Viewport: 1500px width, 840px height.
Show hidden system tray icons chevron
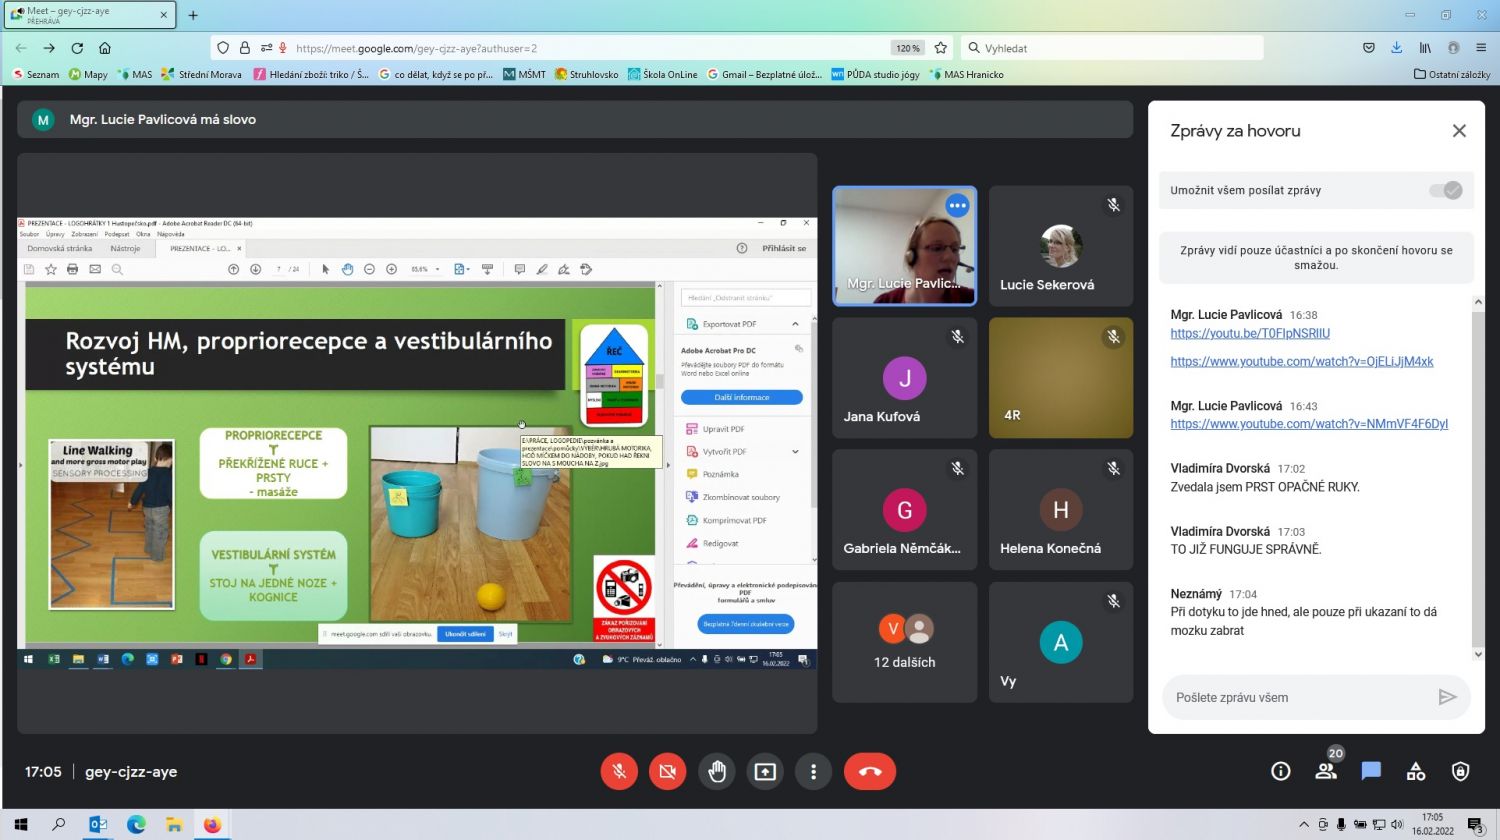(x=1303, y=825)
